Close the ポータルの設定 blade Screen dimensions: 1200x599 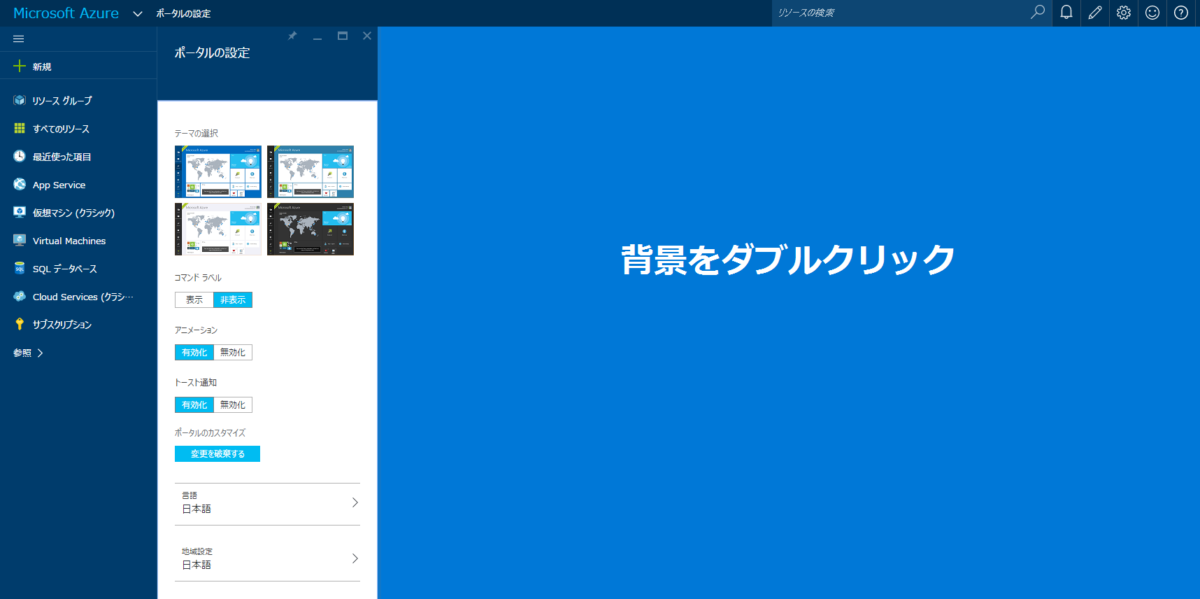point(367,35)
